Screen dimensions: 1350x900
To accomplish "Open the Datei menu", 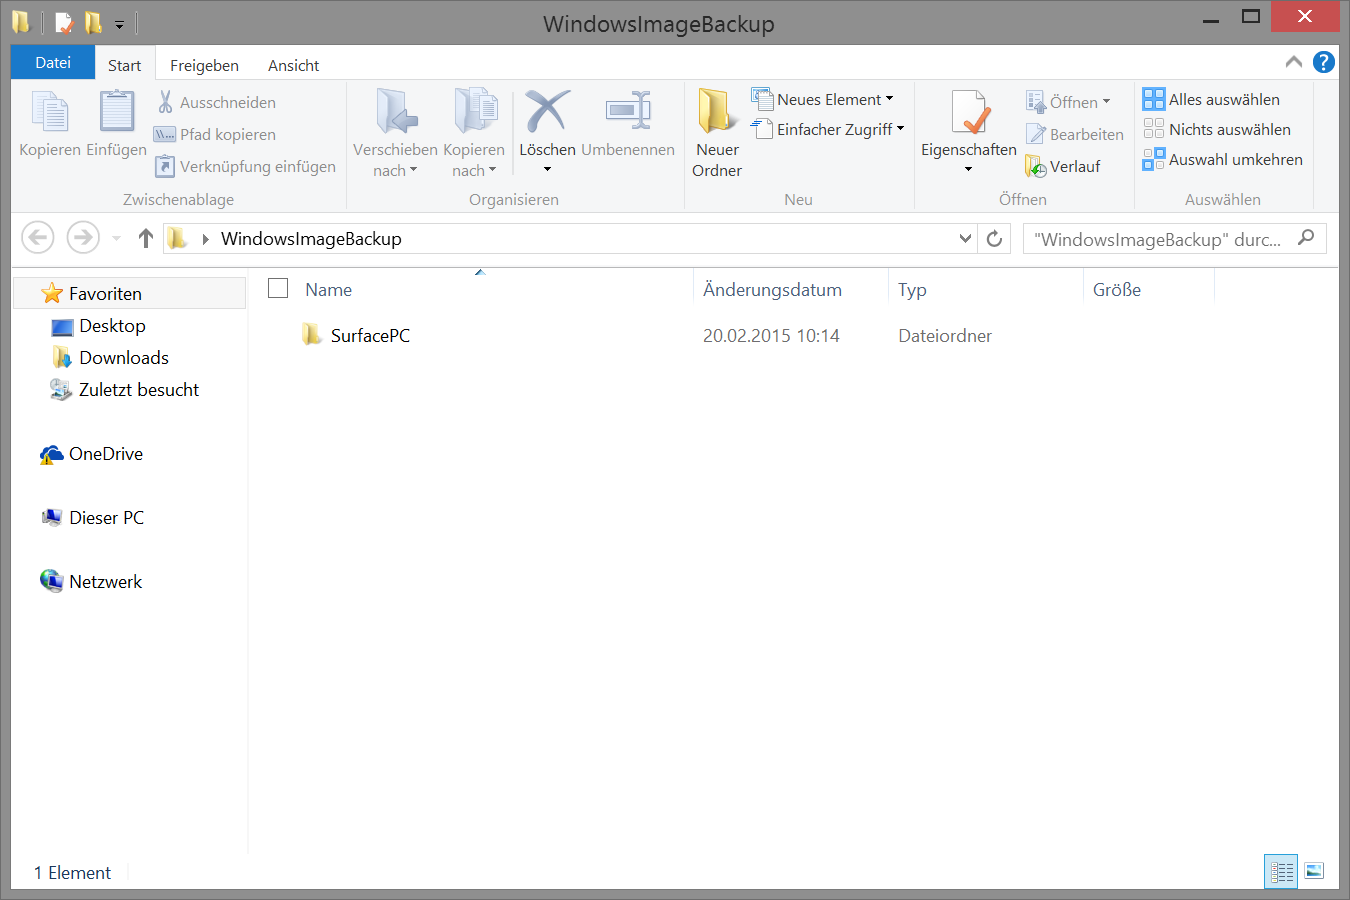I will (x=53, y=62).
